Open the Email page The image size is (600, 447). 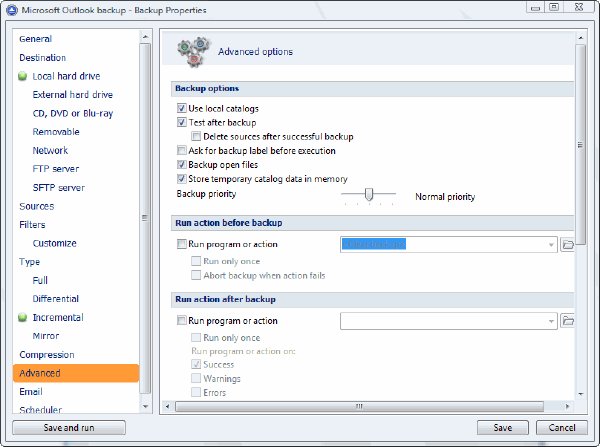coord(31,392)
